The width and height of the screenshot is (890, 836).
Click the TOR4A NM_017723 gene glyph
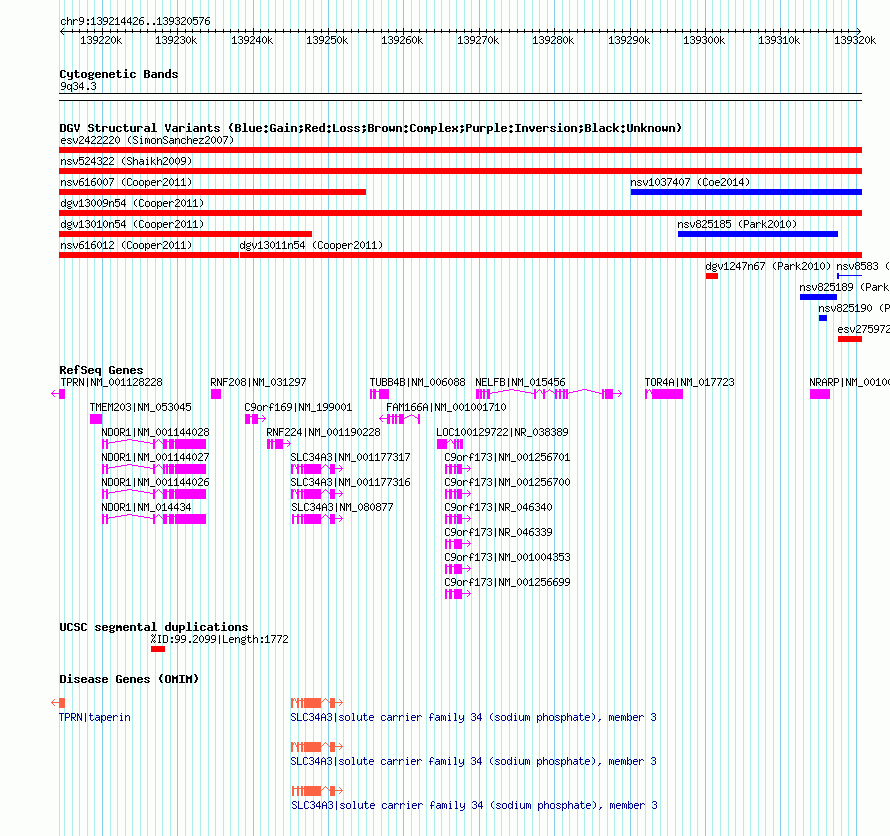pos(664,394)
